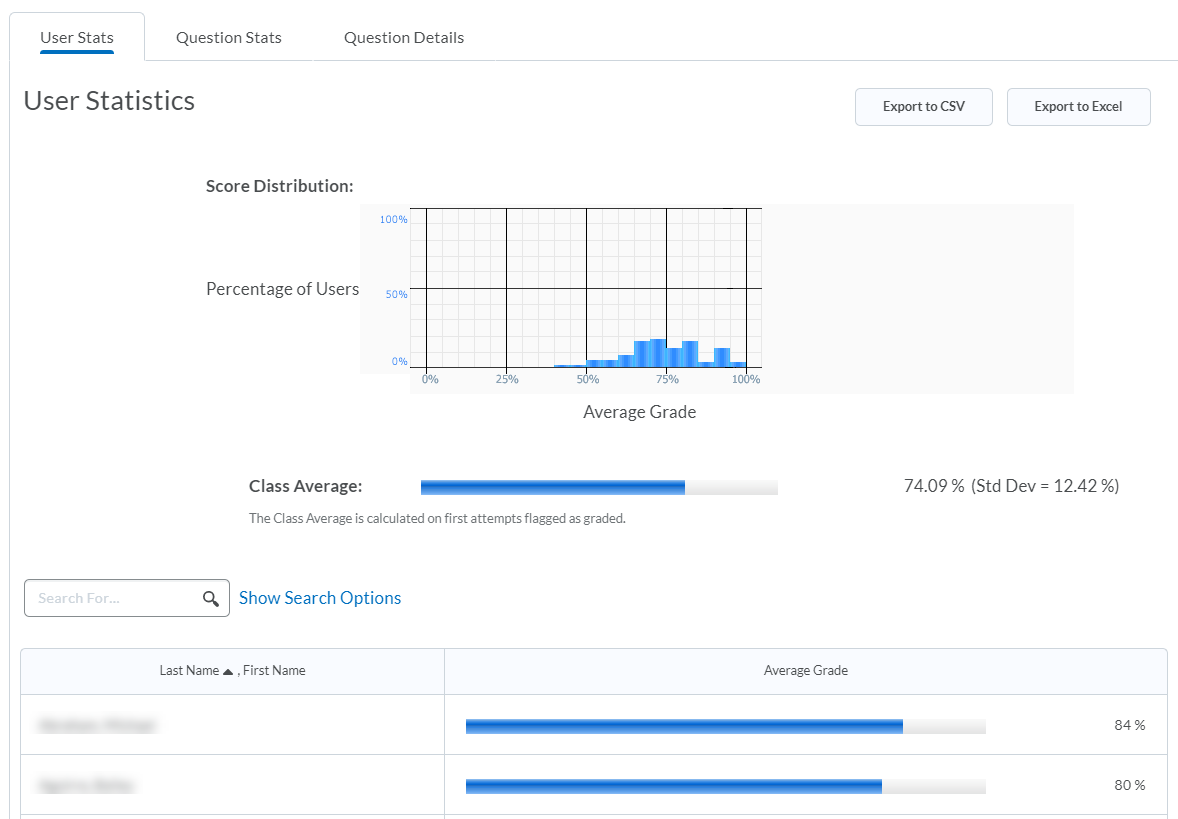Screen dimensions: 1178x819
Task: Sort the table by Last Name
Action: 188,671
